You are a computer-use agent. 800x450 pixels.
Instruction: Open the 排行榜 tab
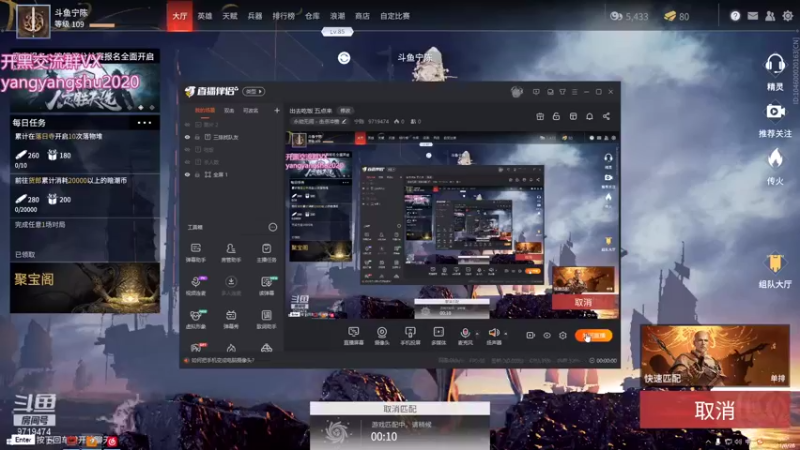(x=284, y=16)
